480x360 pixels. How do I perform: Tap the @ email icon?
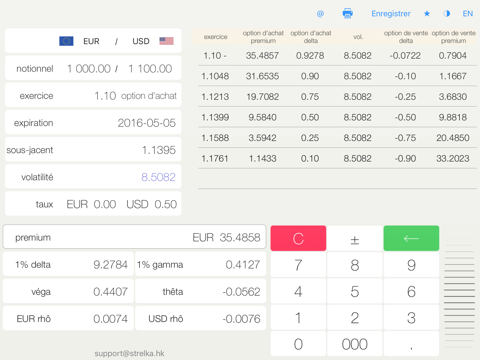click(x=320, y=14)
